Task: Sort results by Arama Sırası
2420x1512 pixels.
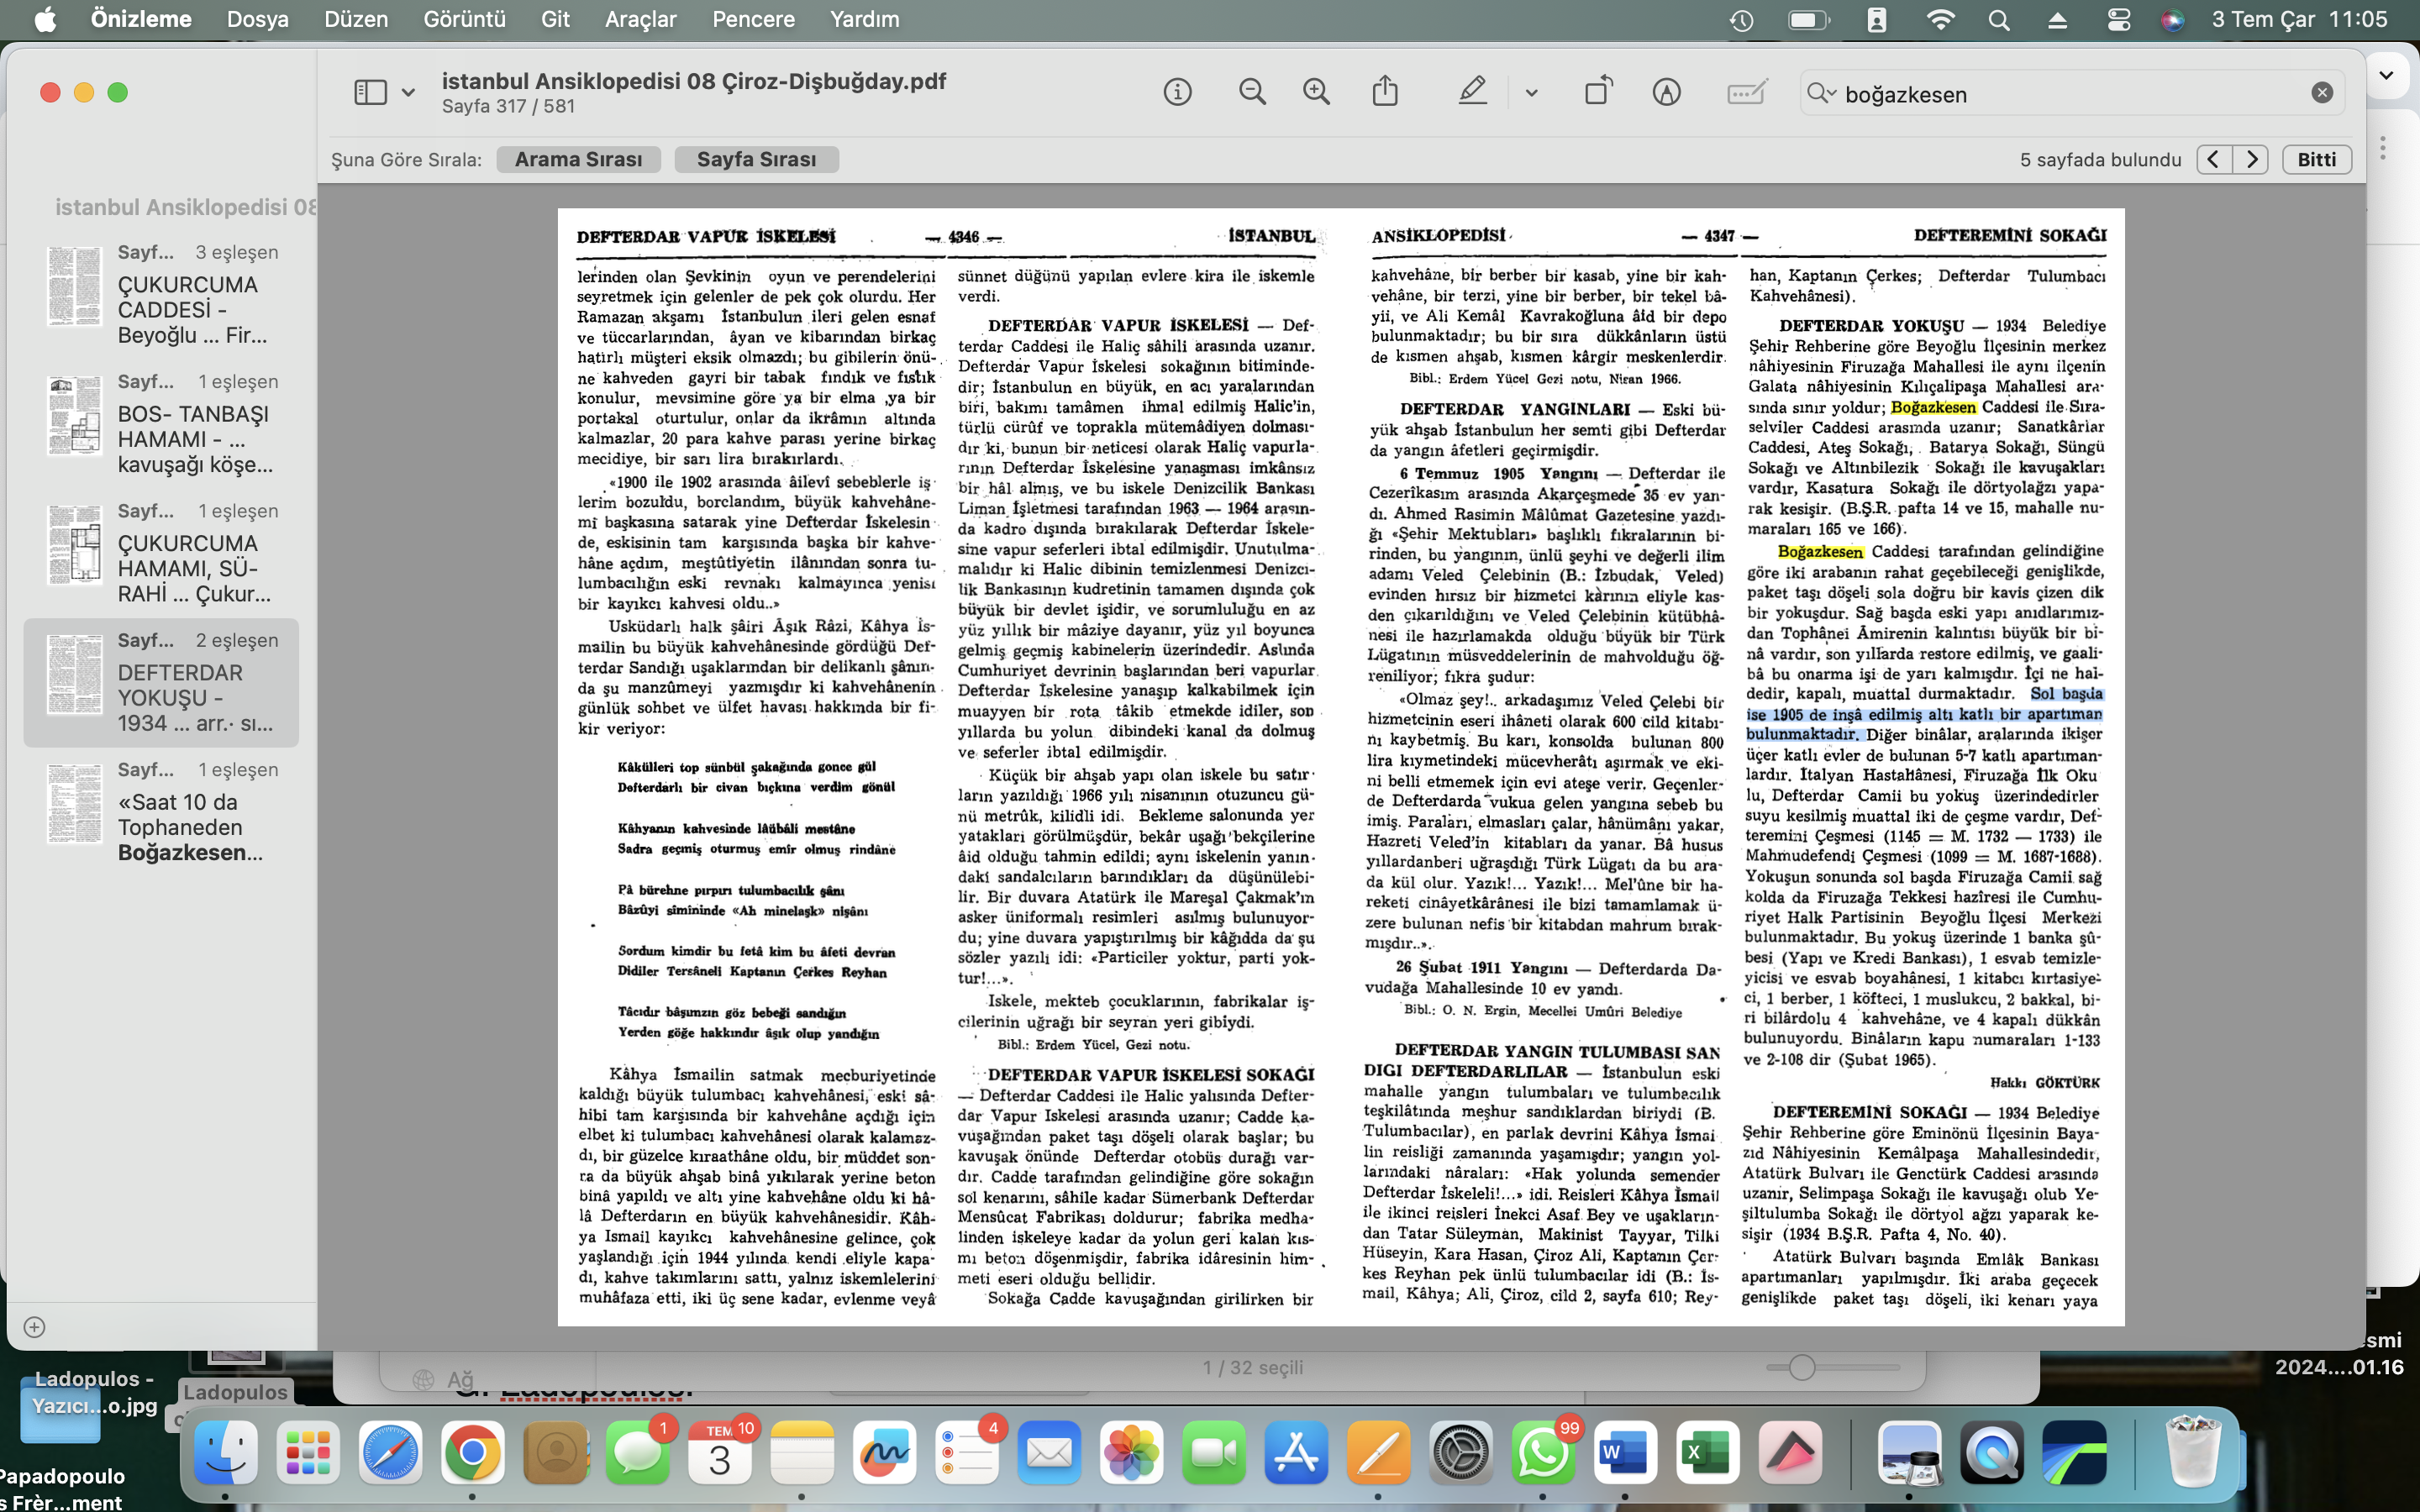Action: tap(578, 159)
